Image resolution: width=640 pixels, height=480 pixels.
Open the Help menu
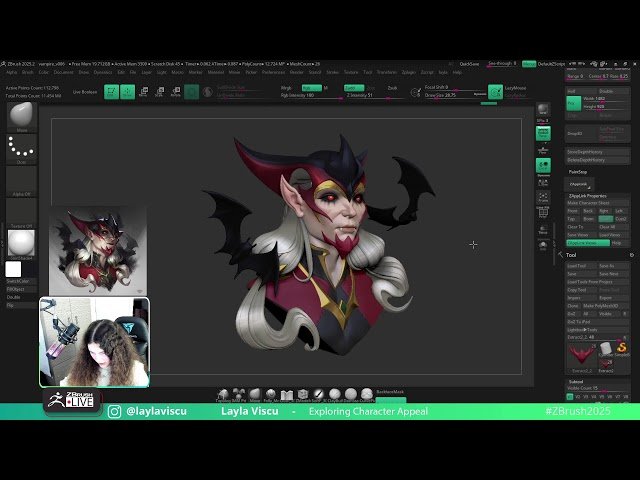click(x=457, y=72)
